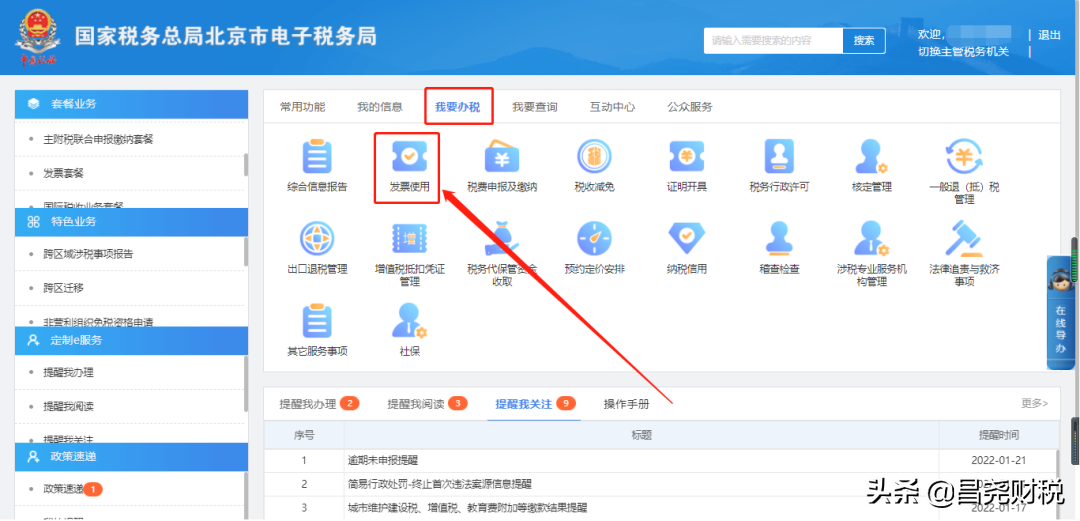1080x521 pixels.
Task: Open the 提醒我关注 reminders tab
Action: click(x=534, y=404)
